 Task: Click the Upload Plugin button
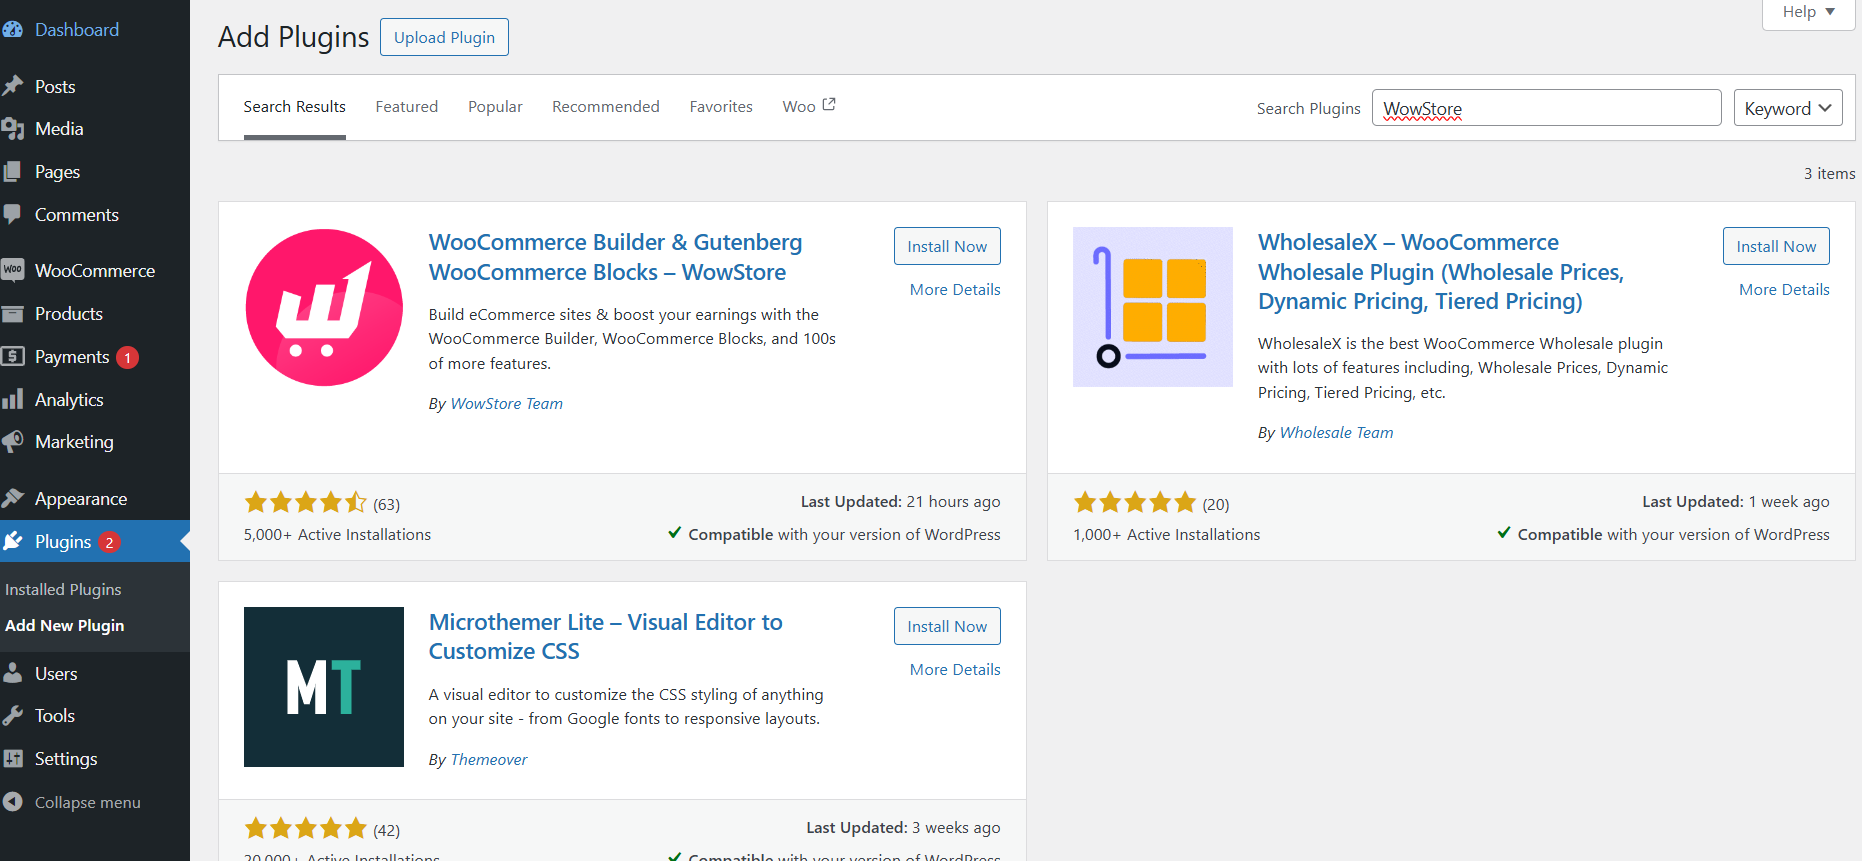pos(444,37)
